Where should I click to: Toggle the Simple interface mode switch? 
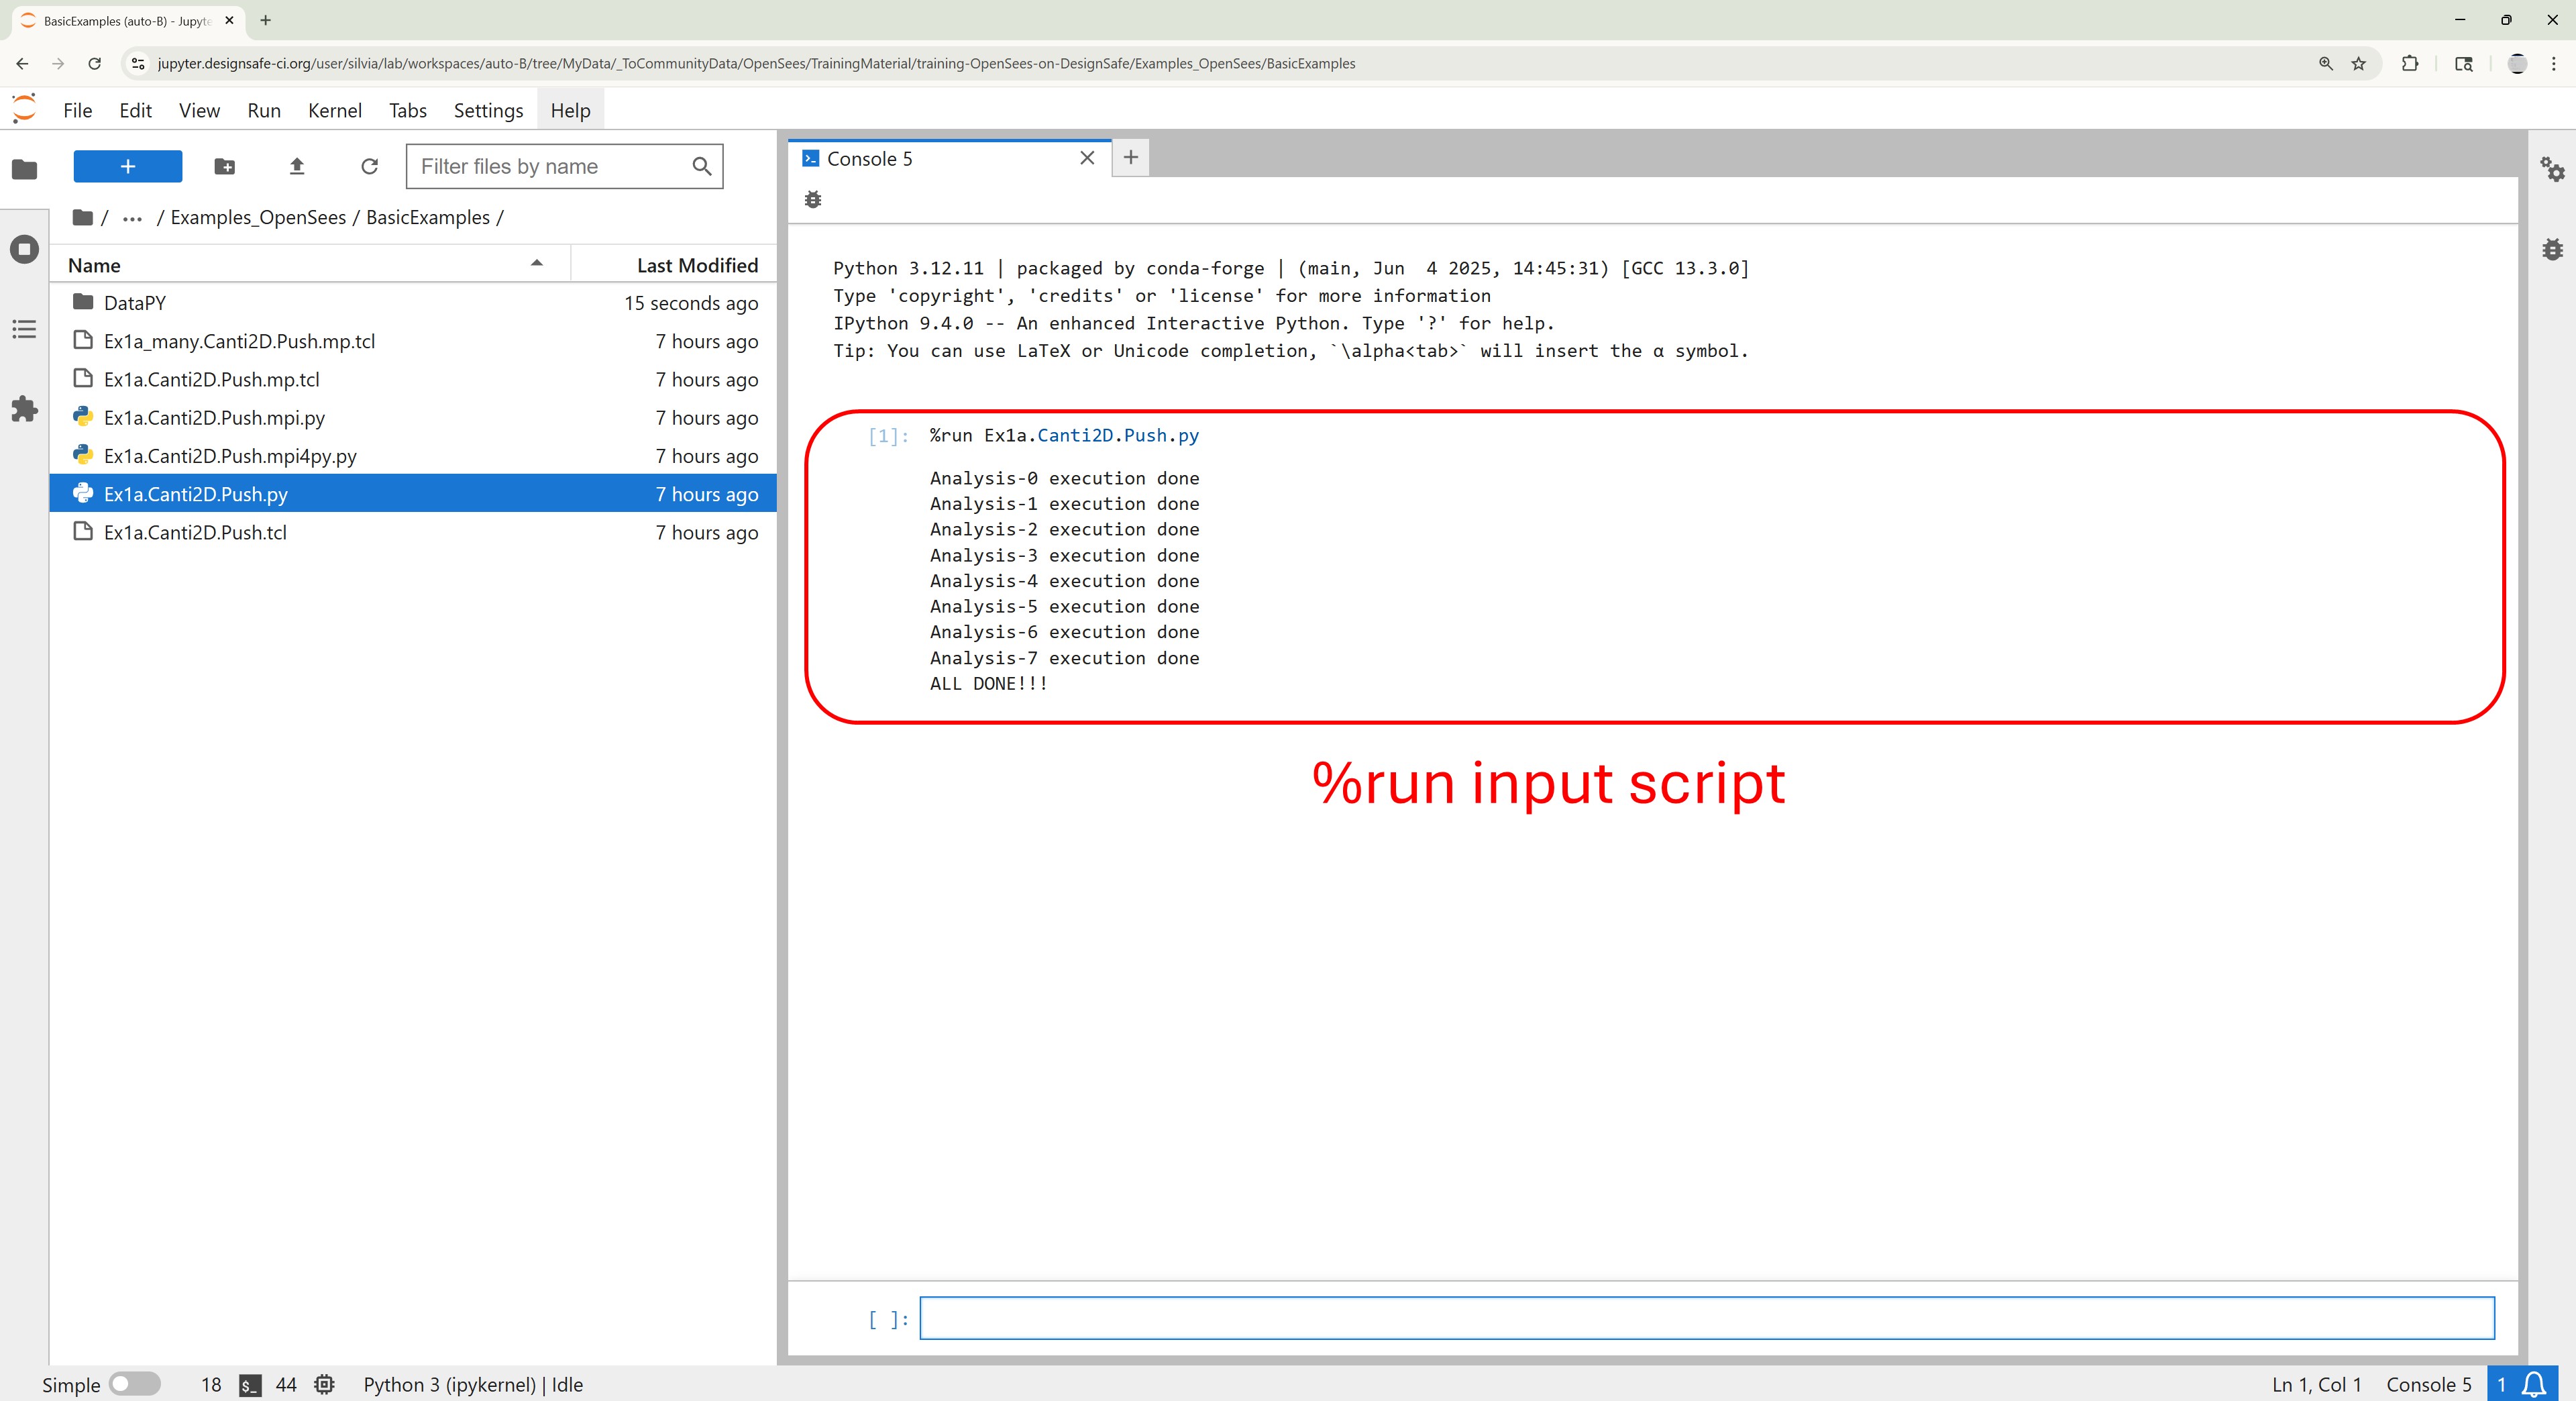pos(135,1384)
